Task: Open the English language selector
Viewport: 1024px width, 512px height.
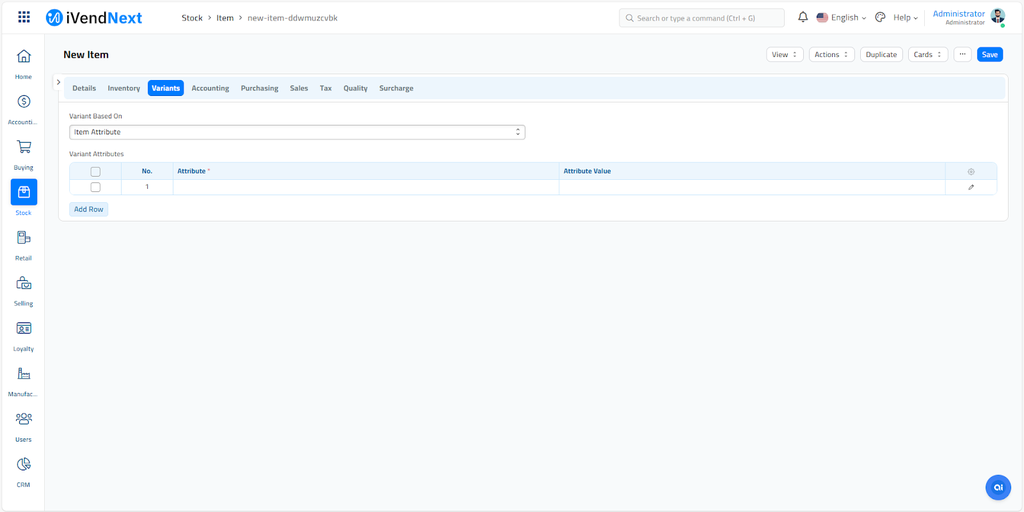Action: click(x=841, y=18)
